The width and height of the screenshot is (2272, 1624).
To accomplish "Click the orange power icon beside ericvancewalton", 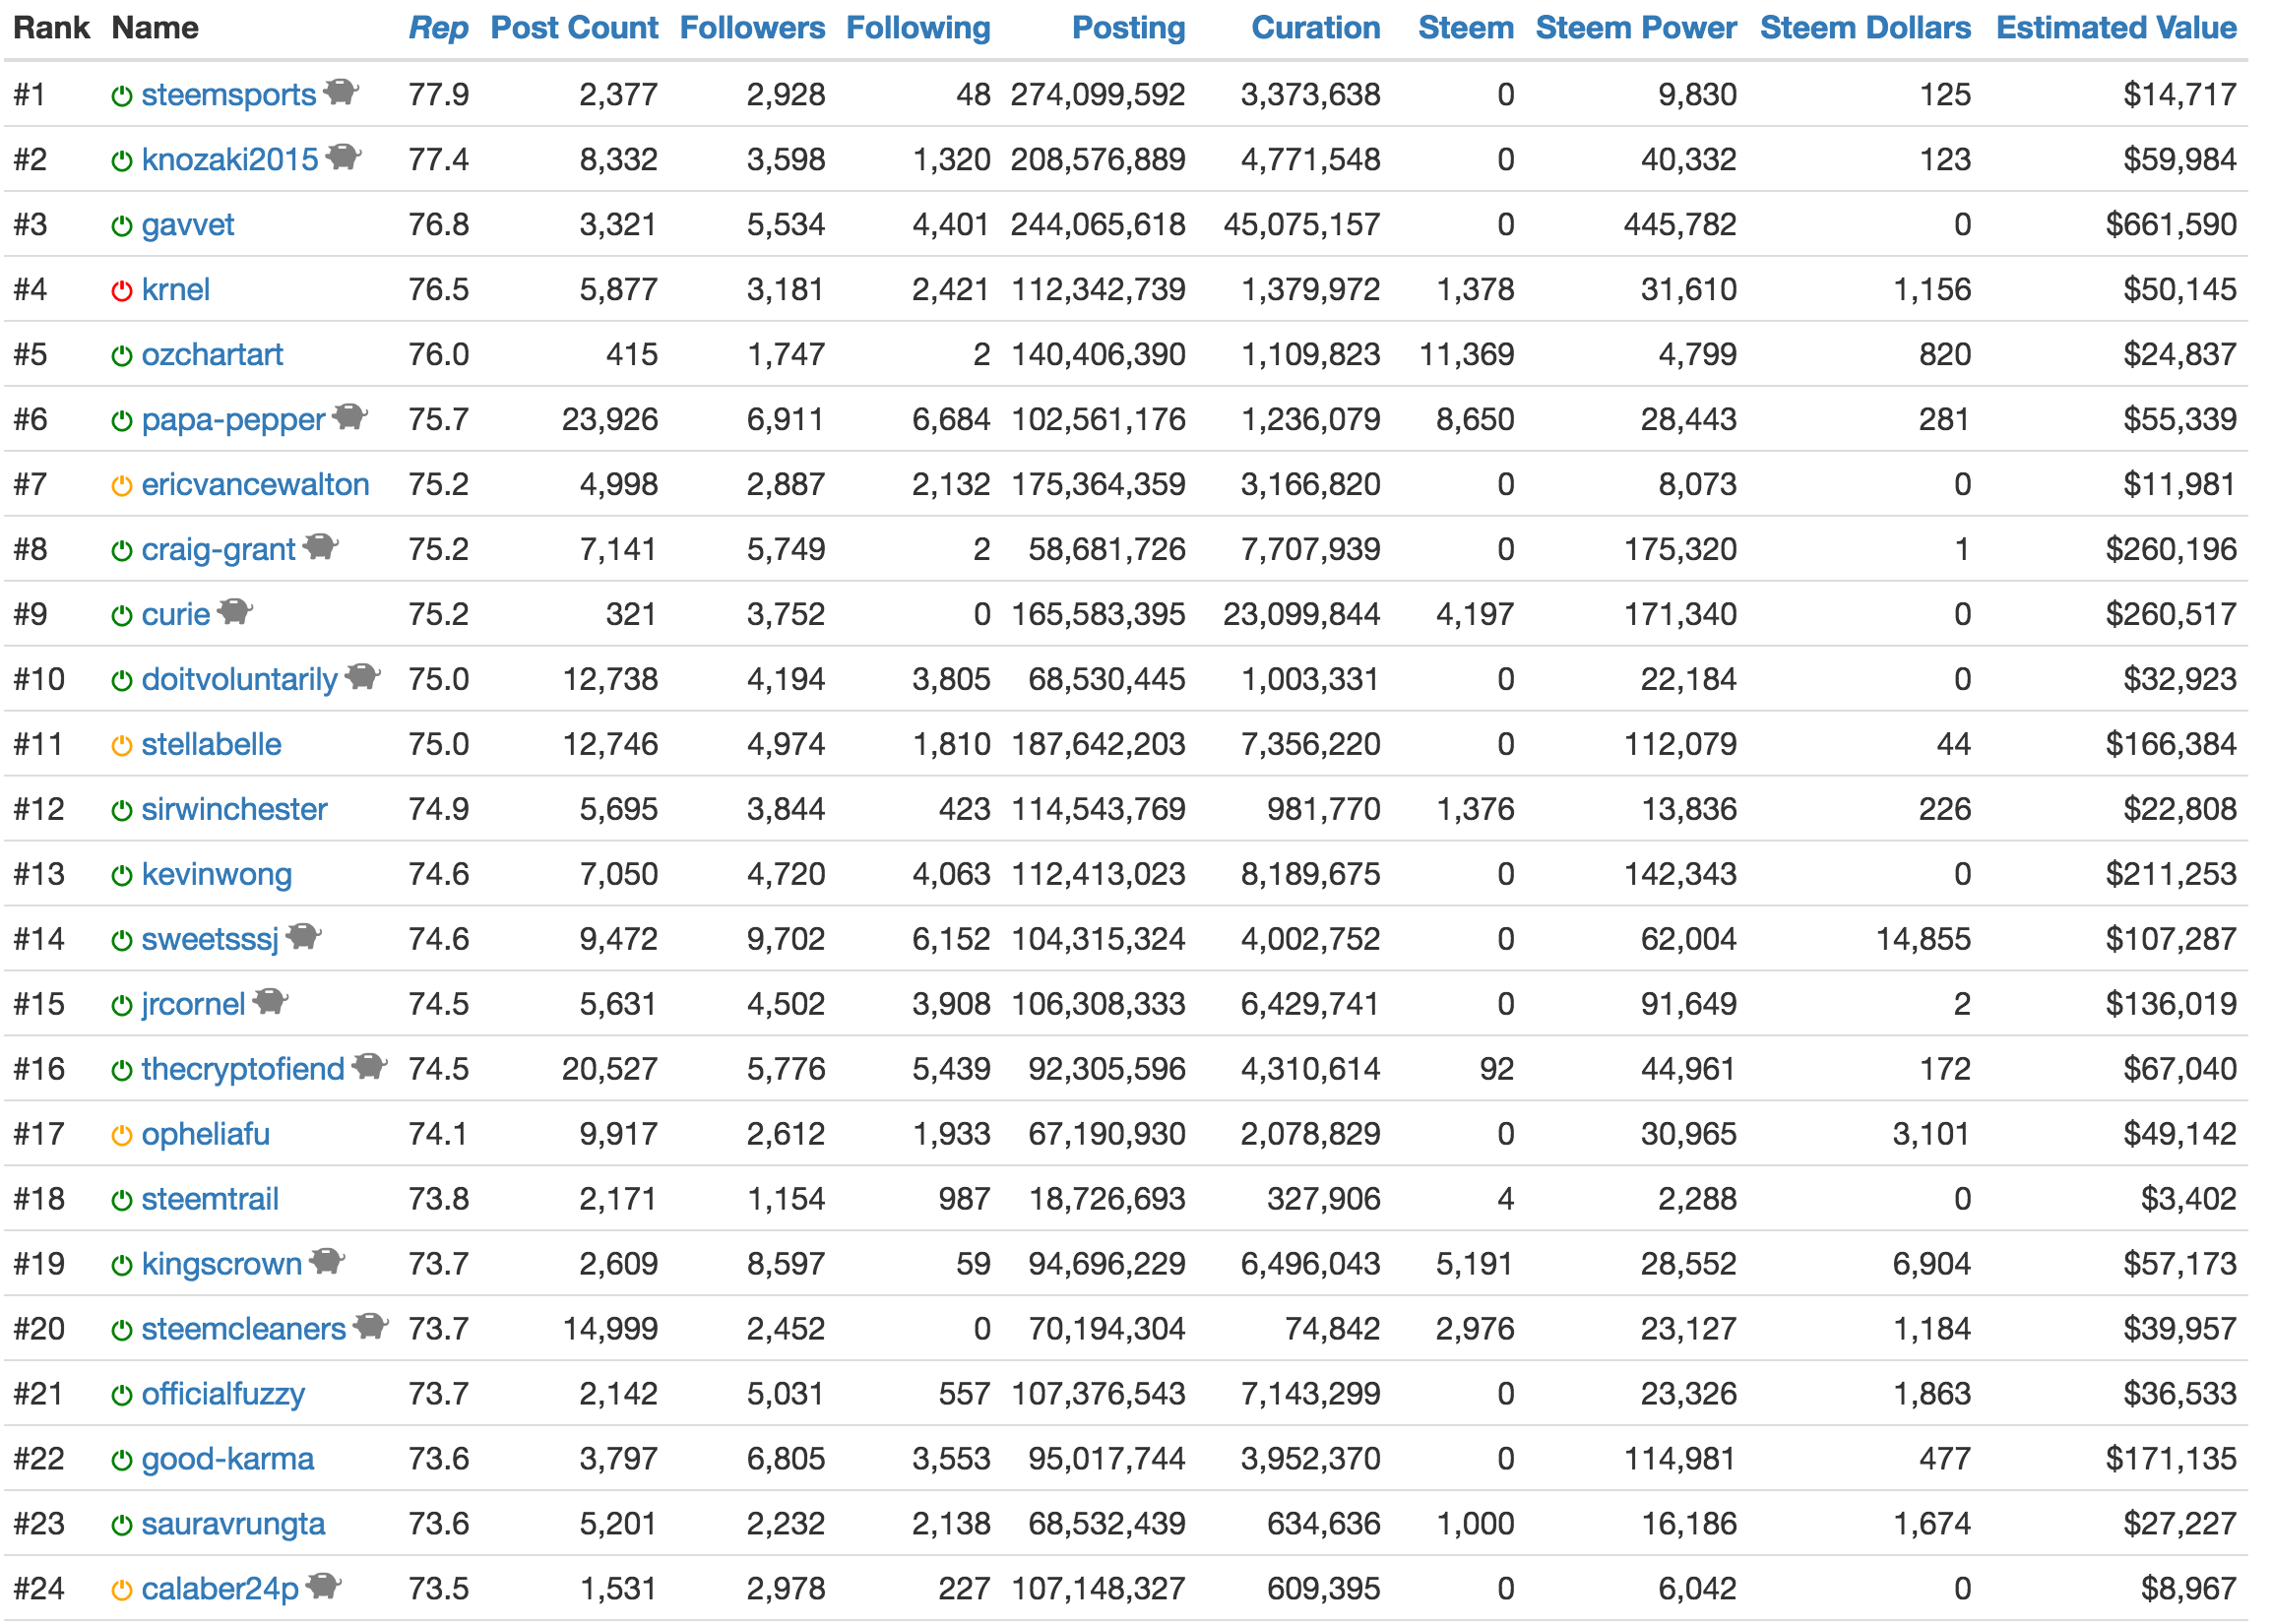I will point(122,486).
